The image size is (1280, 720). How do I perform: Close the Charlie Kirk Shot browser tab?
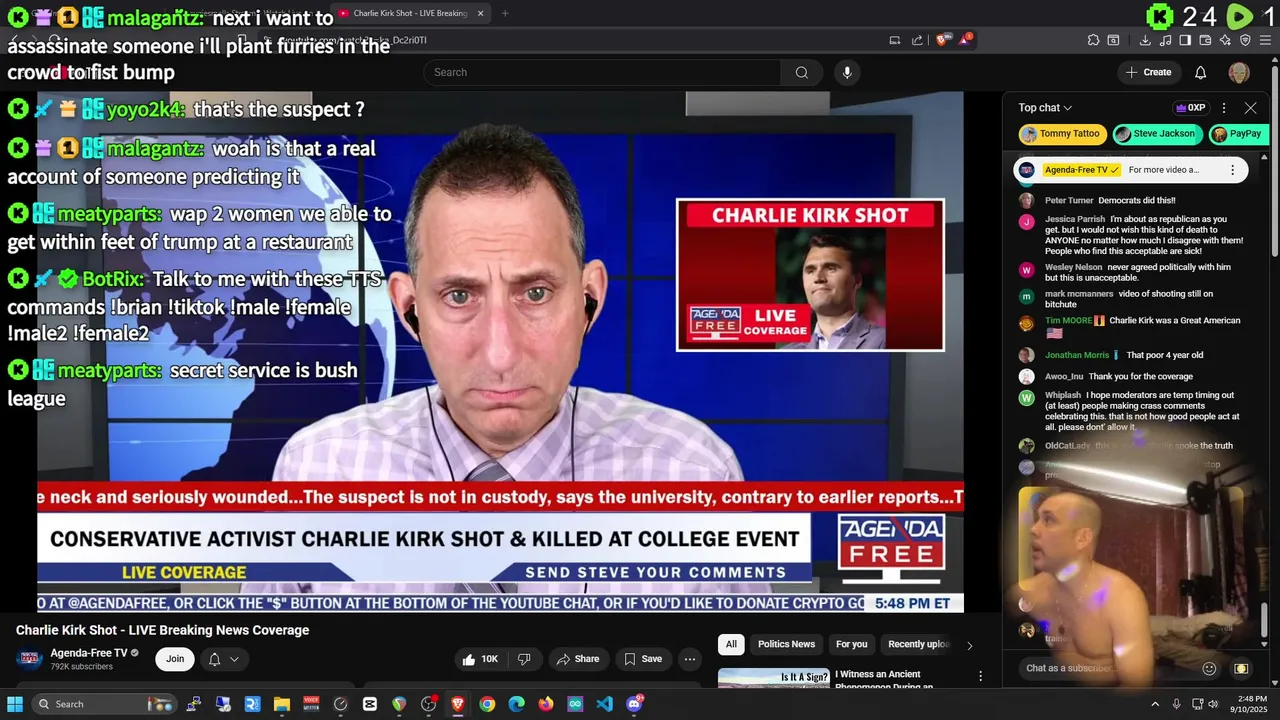tap(480, 13)
